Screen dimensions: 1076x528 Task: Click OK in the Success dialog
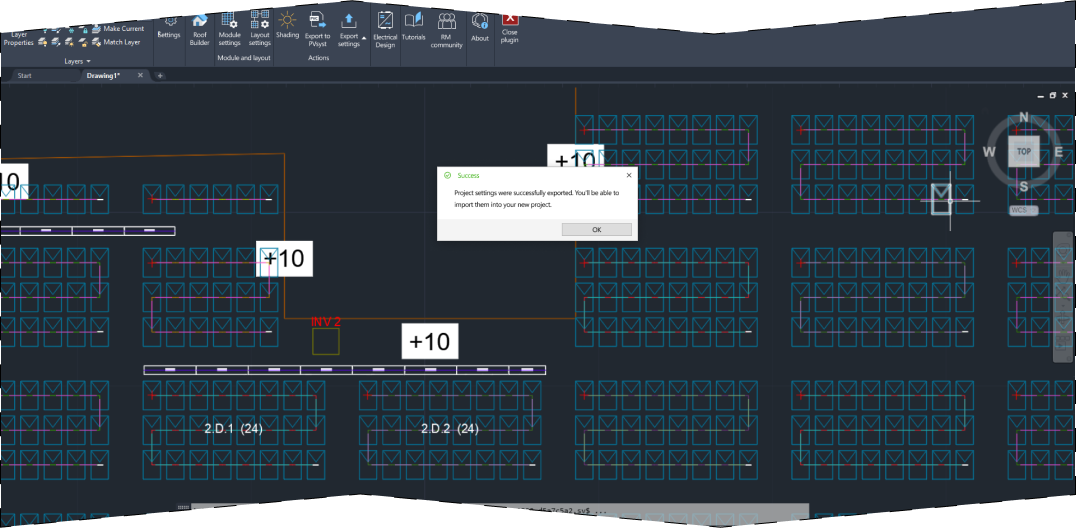pos(596,229)
